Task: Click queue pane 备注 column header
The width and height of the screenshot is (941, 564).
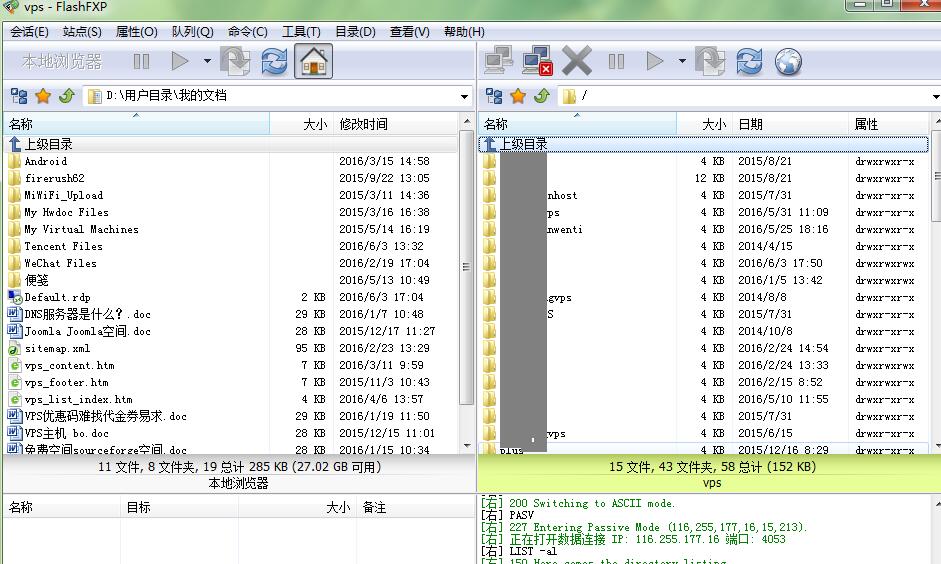Action: pyautogui.click(x=415, y=508)
